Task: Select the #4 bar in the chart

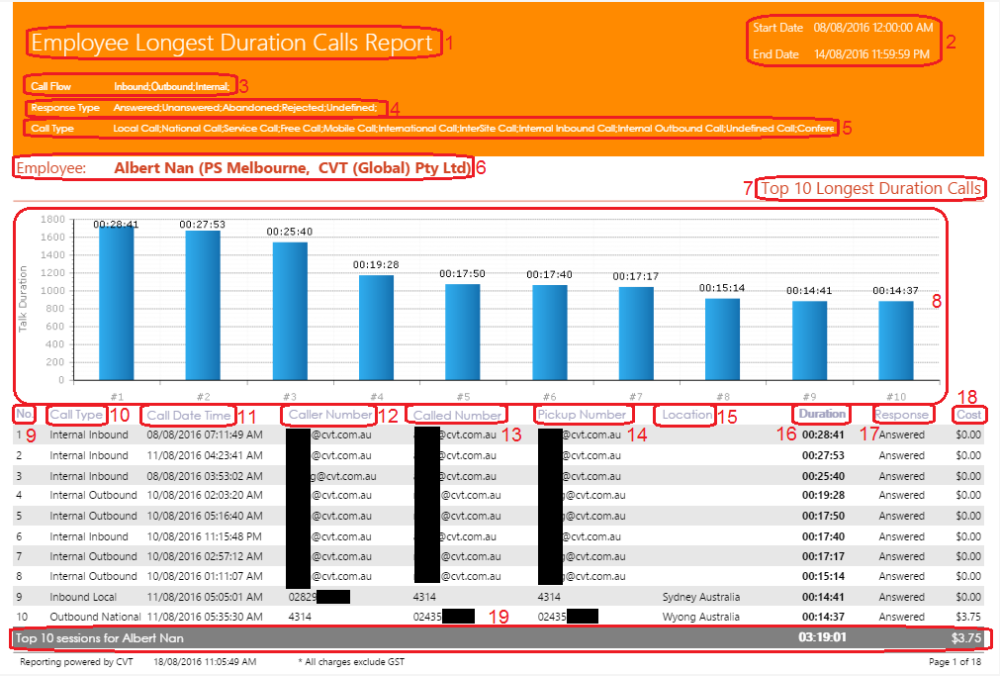Action: pyautogui.click(x=376, y=328)
